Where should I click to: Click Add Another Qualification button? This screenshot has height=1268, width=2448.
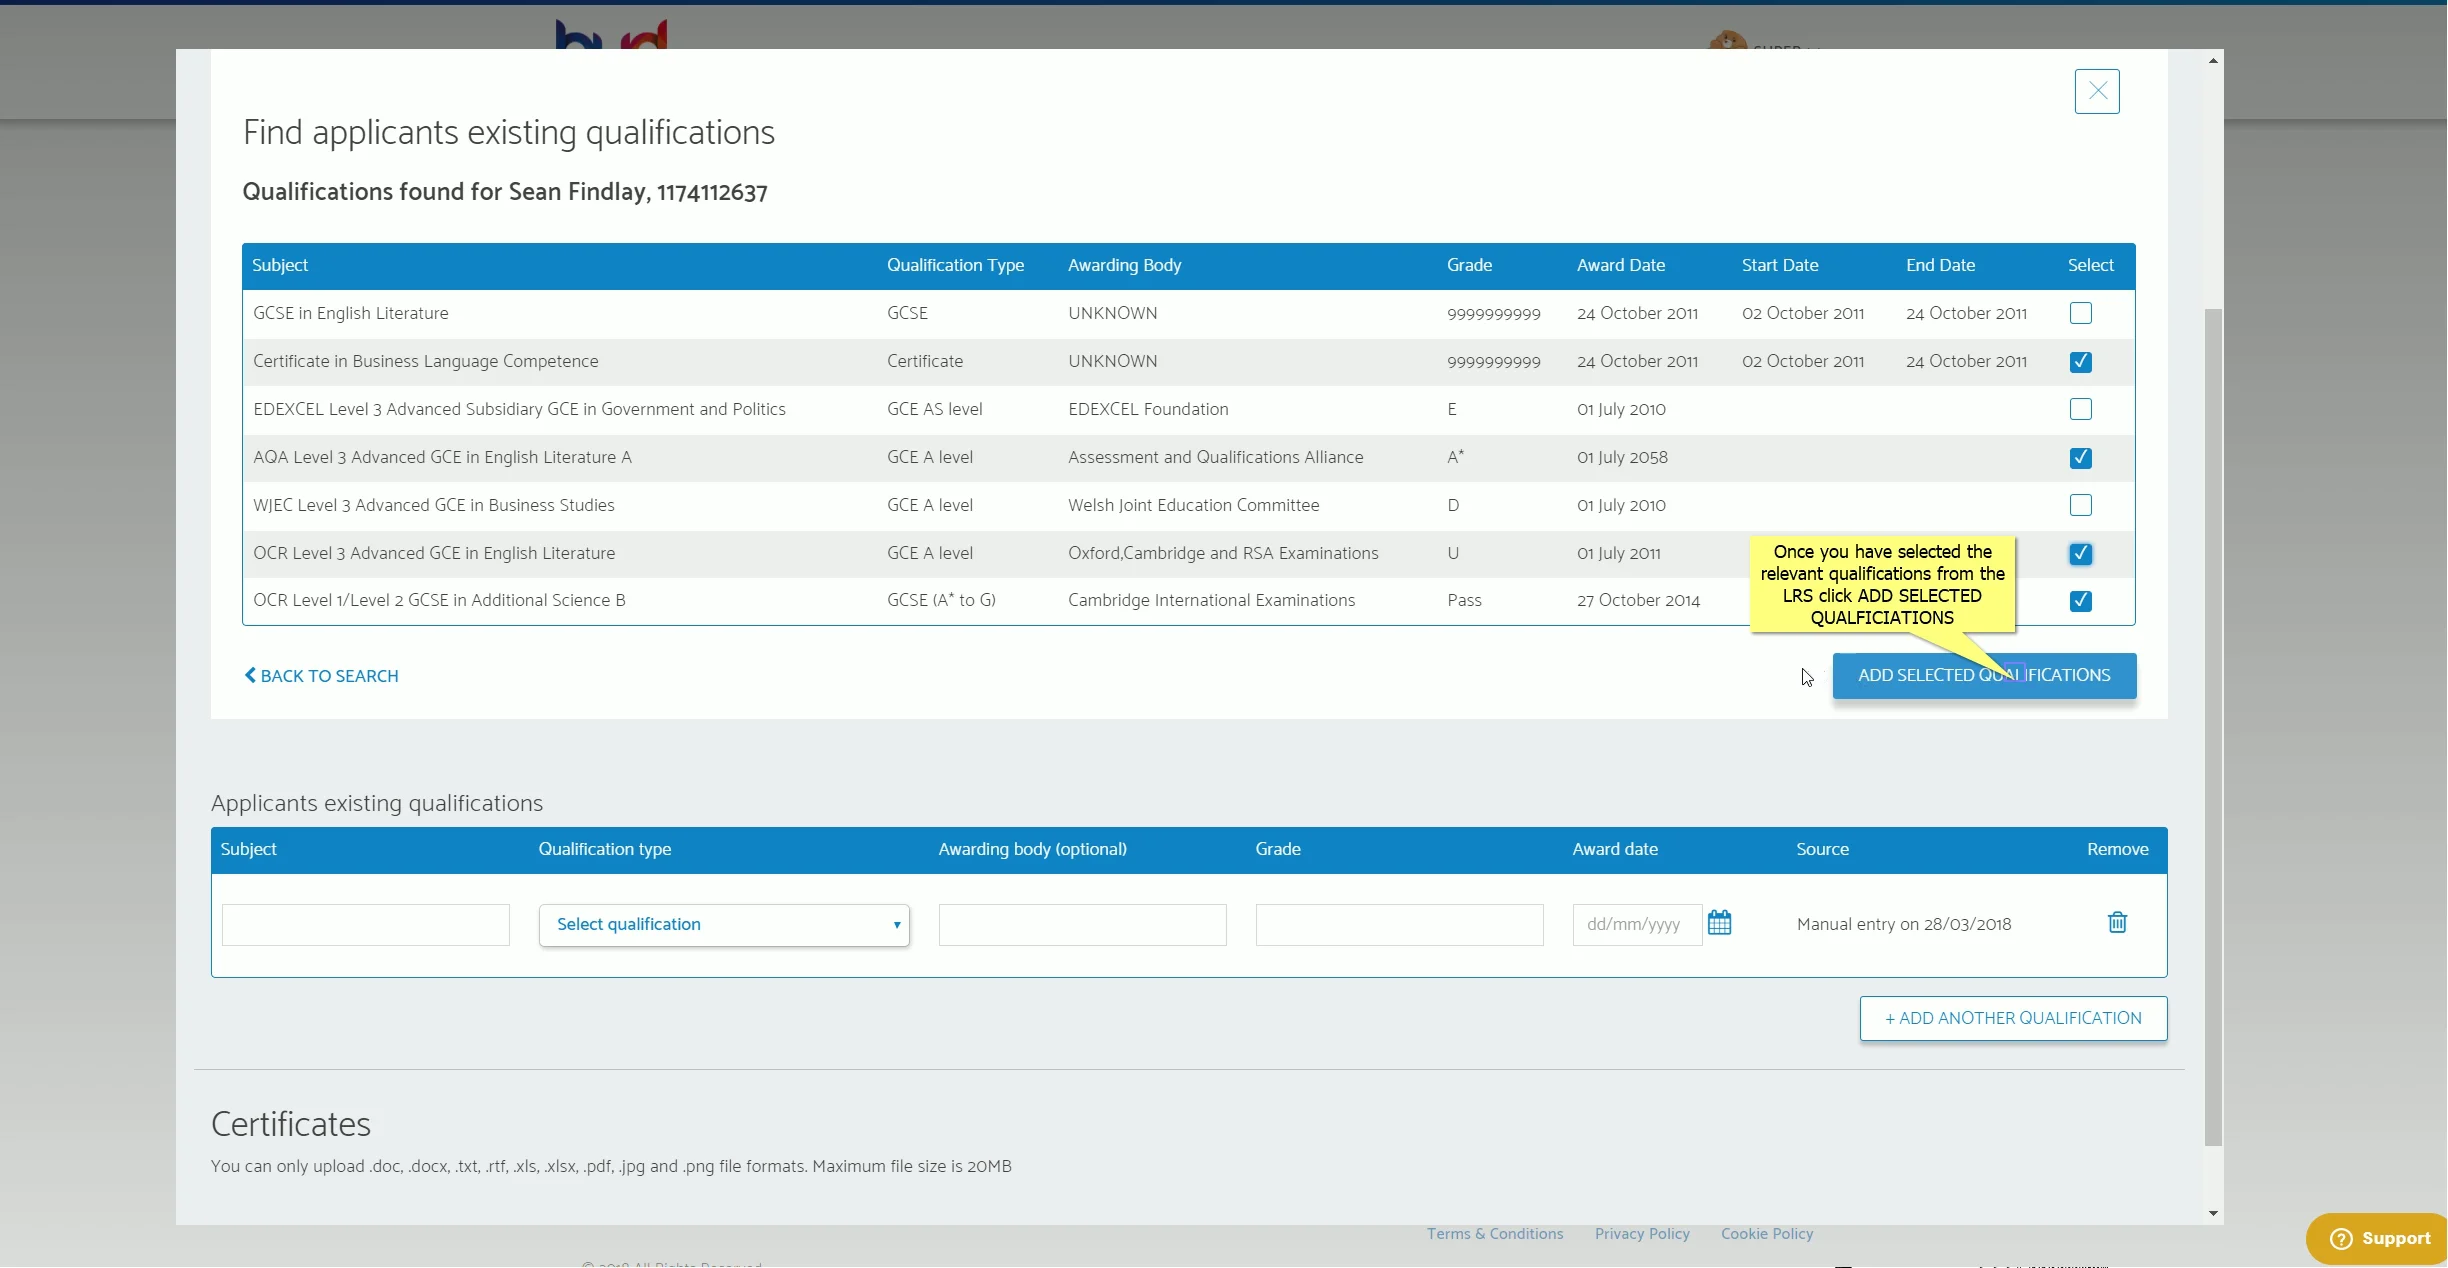(2012, 1018)
